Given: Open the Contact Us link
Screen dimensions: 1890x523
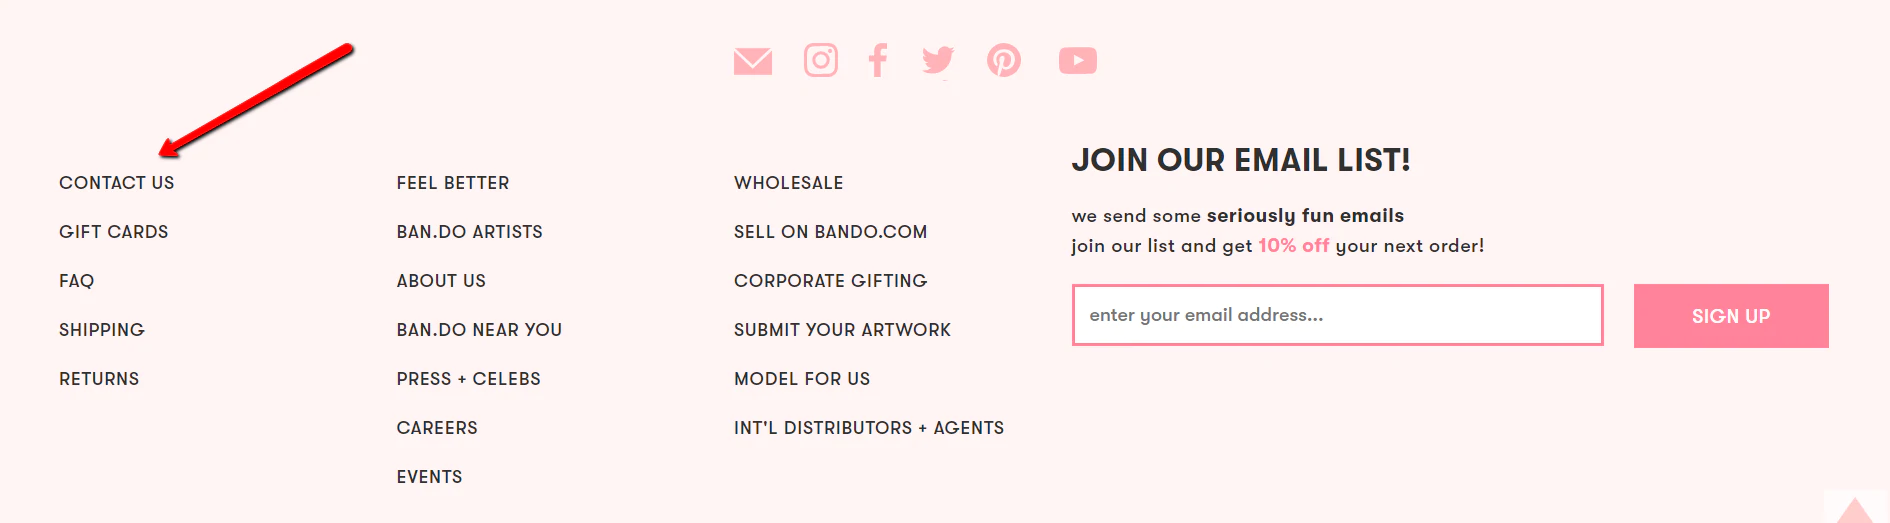Looking at the screenshot, I should [116, 183].
